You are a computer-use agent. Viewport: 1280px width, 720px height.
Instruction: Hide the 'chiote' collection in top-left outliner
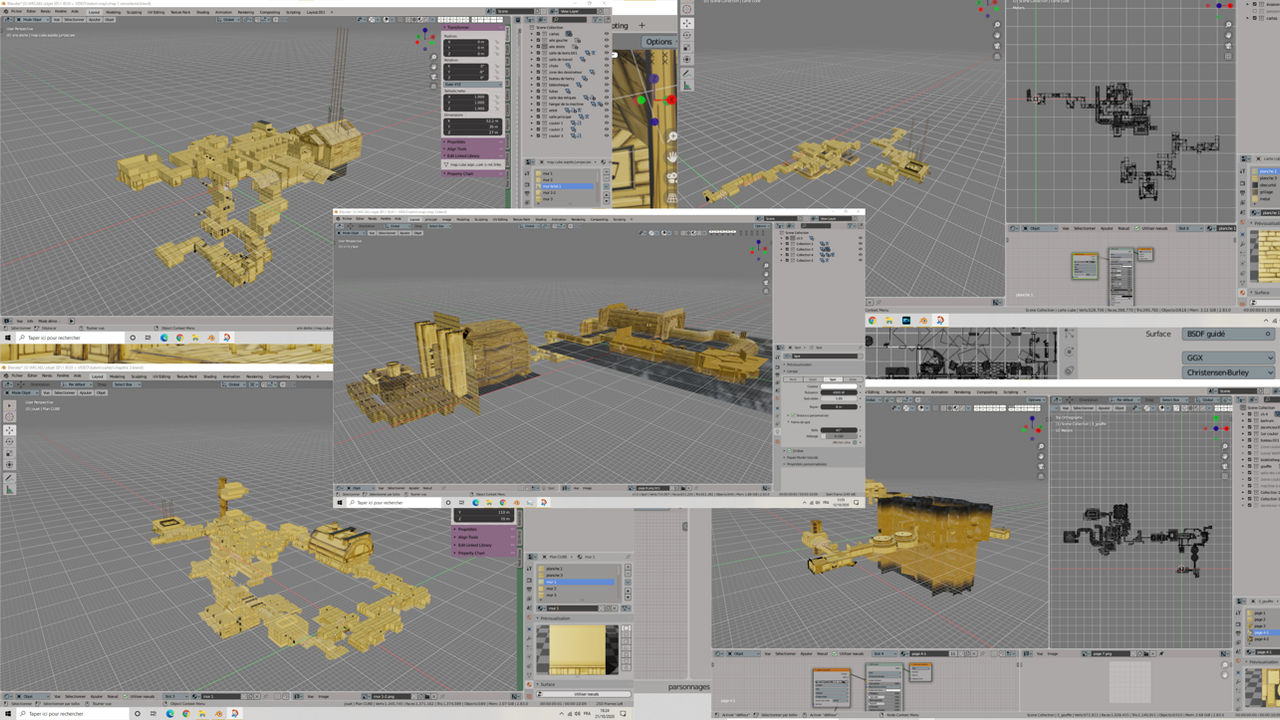pyautogui.click(x=606, y=65)
